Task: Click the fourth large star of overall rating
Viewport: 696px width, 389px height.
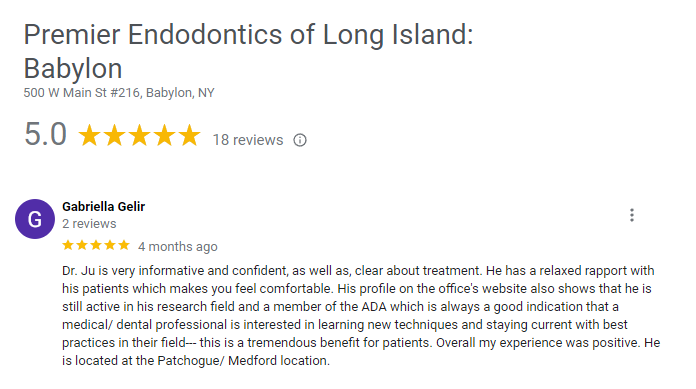Action: (165, 135)
